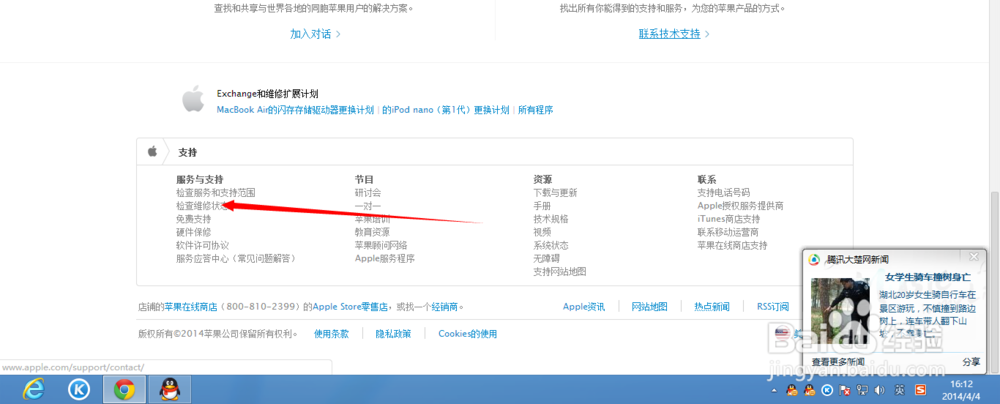Open the 硬件保修 link

pyautogui.click(x=194, y=232)
